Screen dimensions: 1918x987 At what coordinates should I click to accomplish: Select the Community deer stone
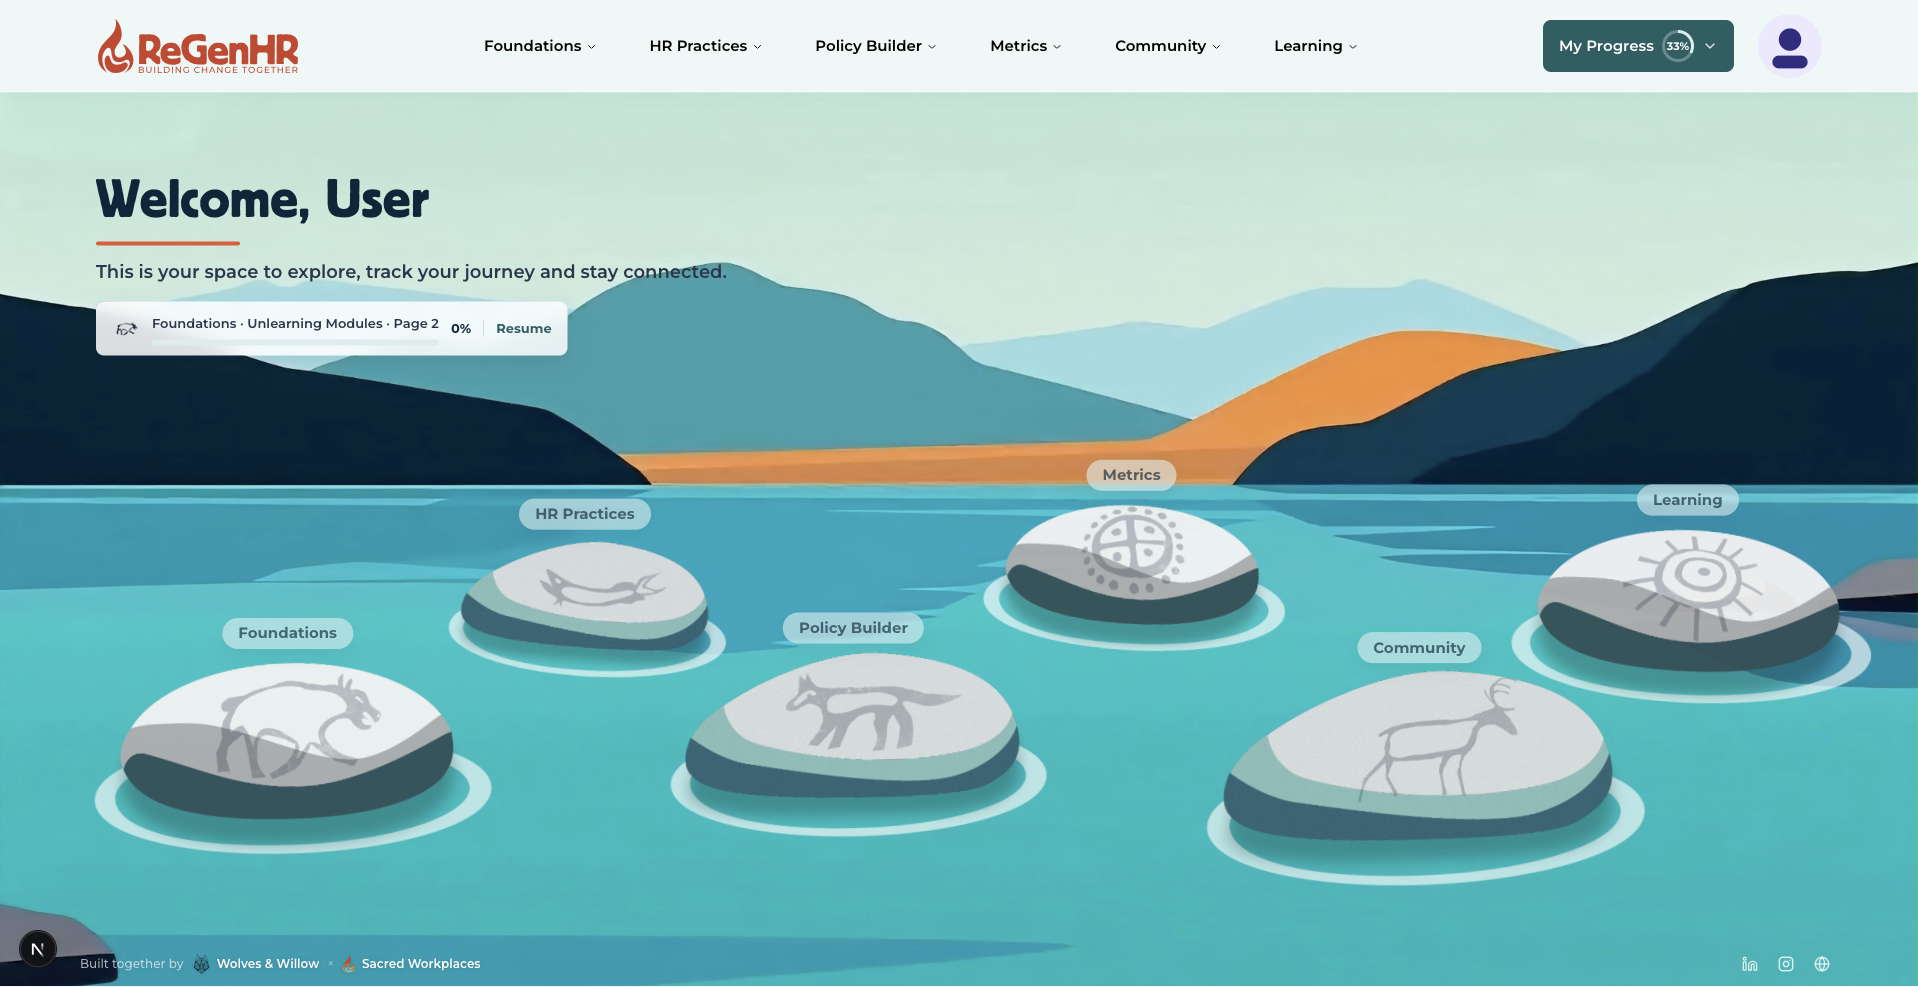(1417, 756)
